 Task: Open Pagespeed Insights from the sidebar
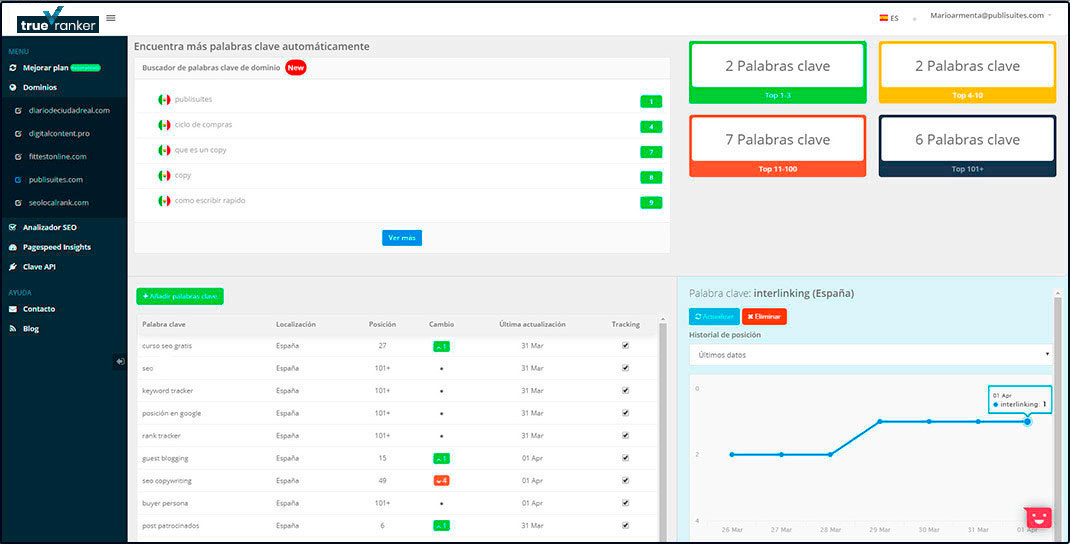coord(57,247)
